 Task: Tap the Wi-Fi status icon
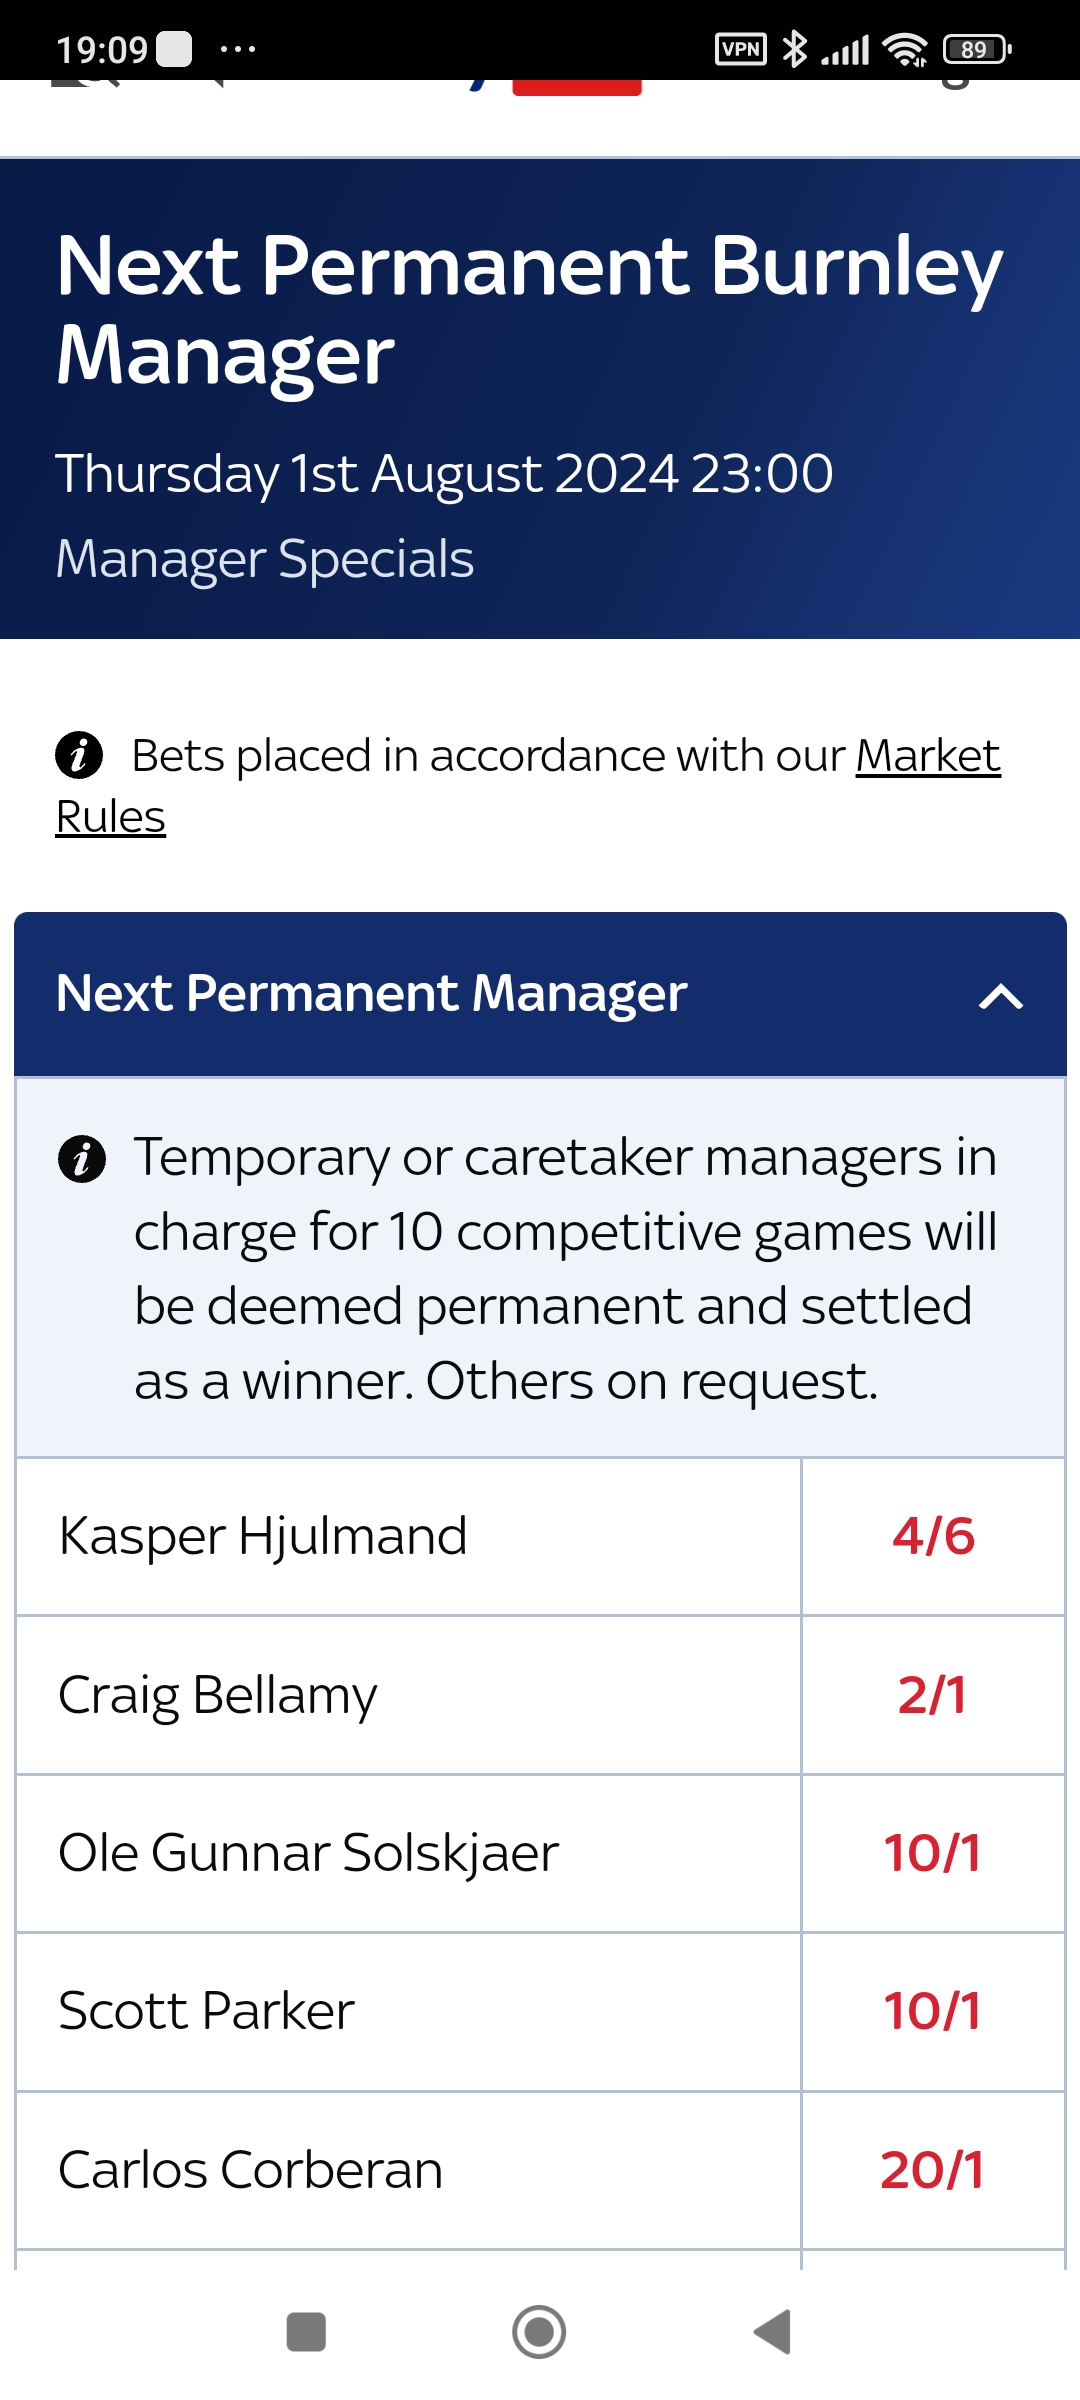click(x=906, y=49)
